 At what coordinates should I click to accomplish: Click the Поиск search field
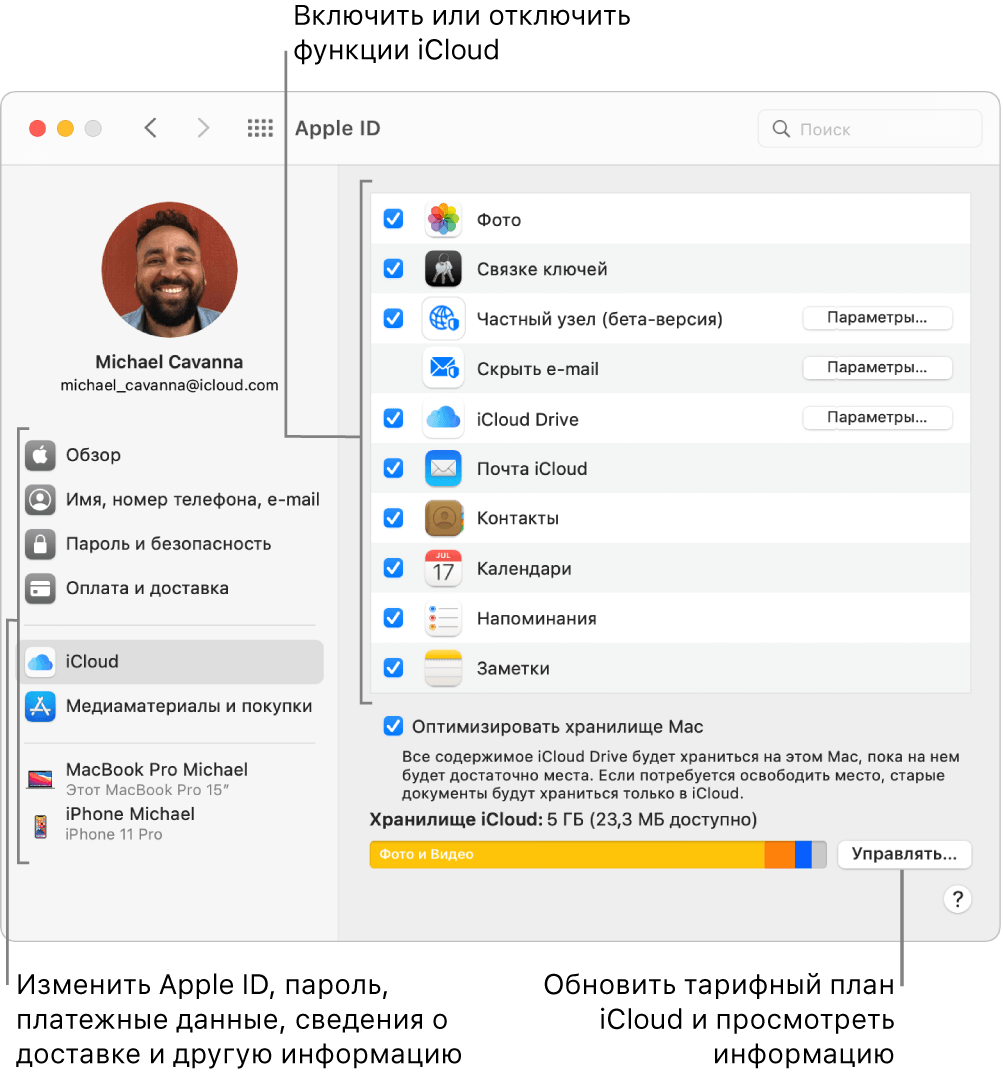[x=870, y=129]
